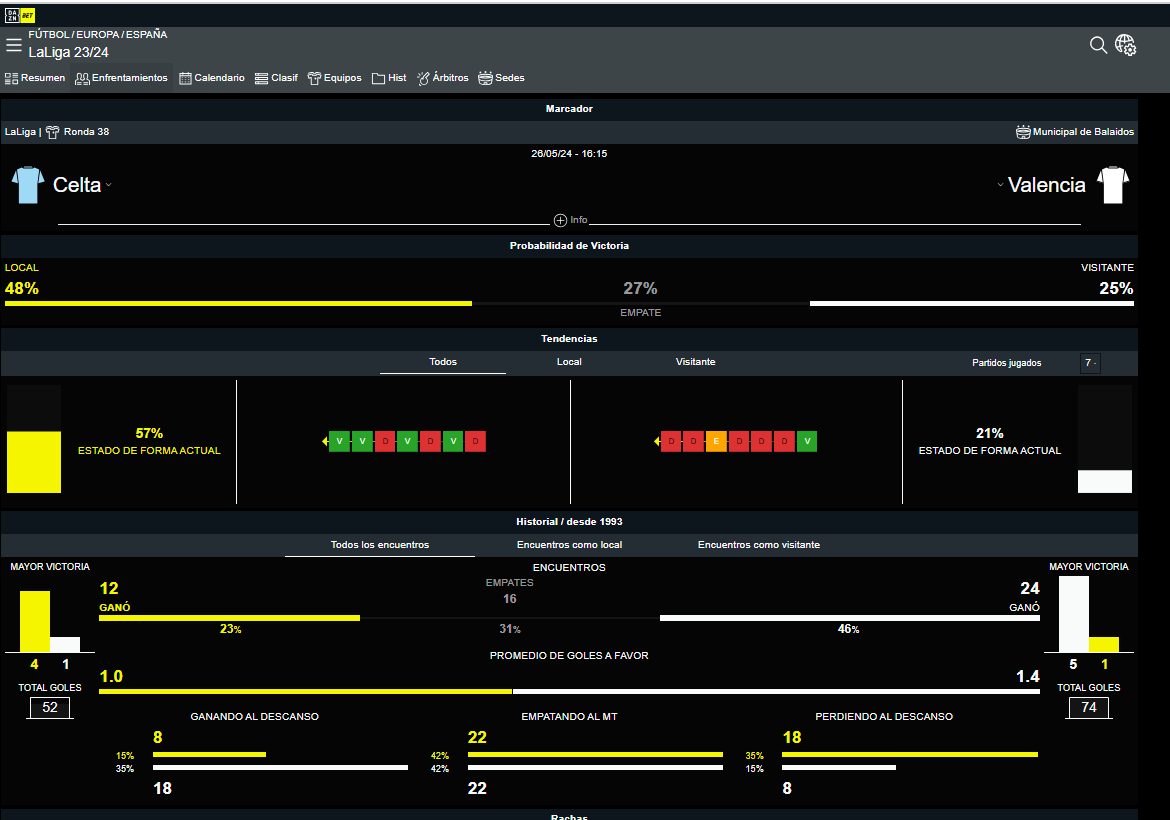Expand the Valencia team dropdown arrow
Image resolution: width=1170 pixels, height=820 pixels.
point(999,185)
